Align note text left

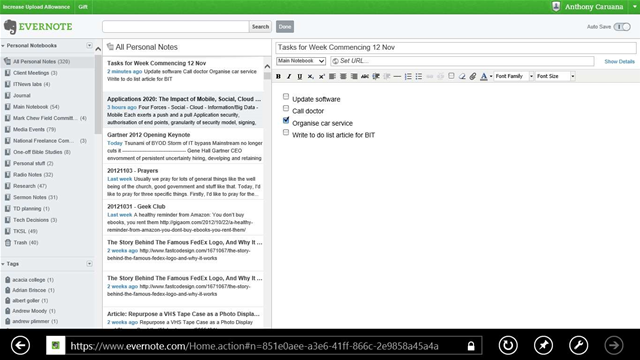(x=332, y=76)
